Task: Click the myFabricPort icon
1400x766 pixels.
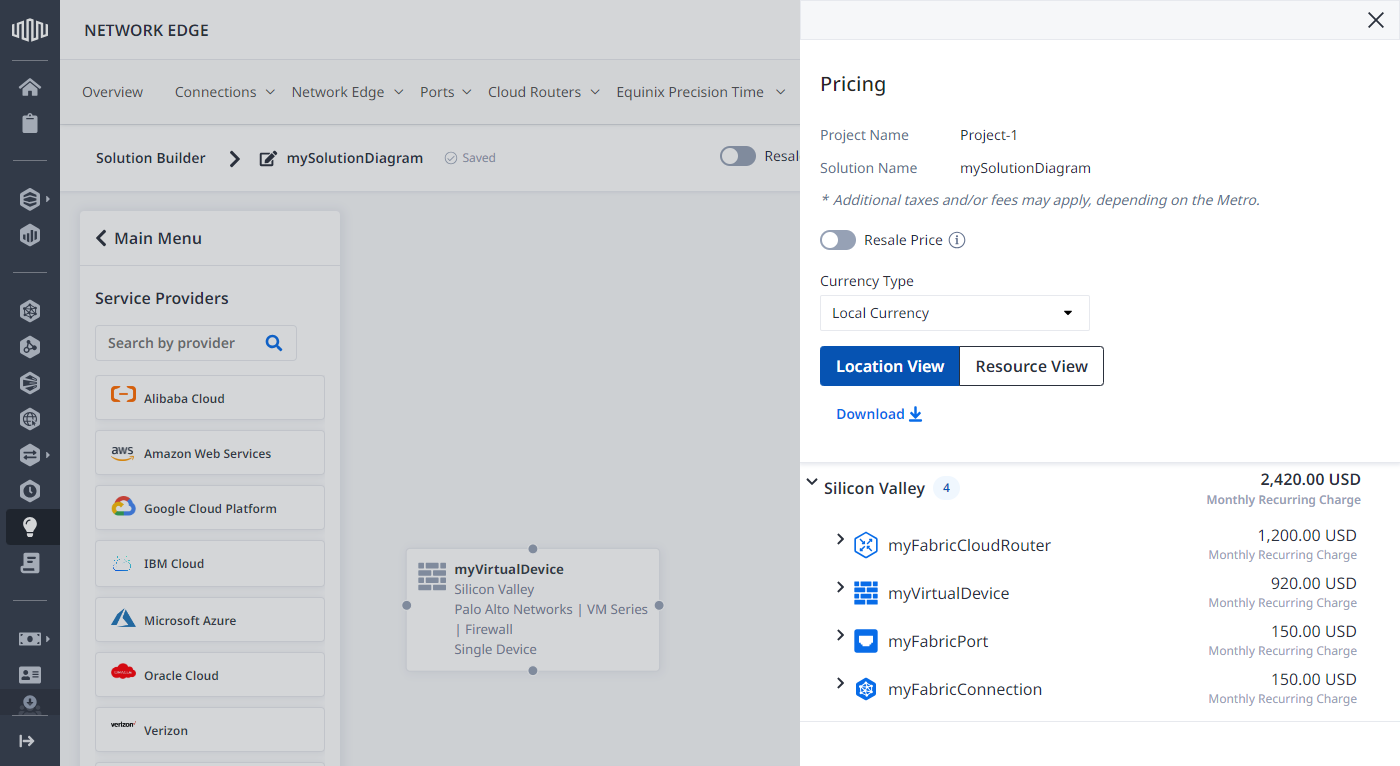Action: (x=865, y=641)
